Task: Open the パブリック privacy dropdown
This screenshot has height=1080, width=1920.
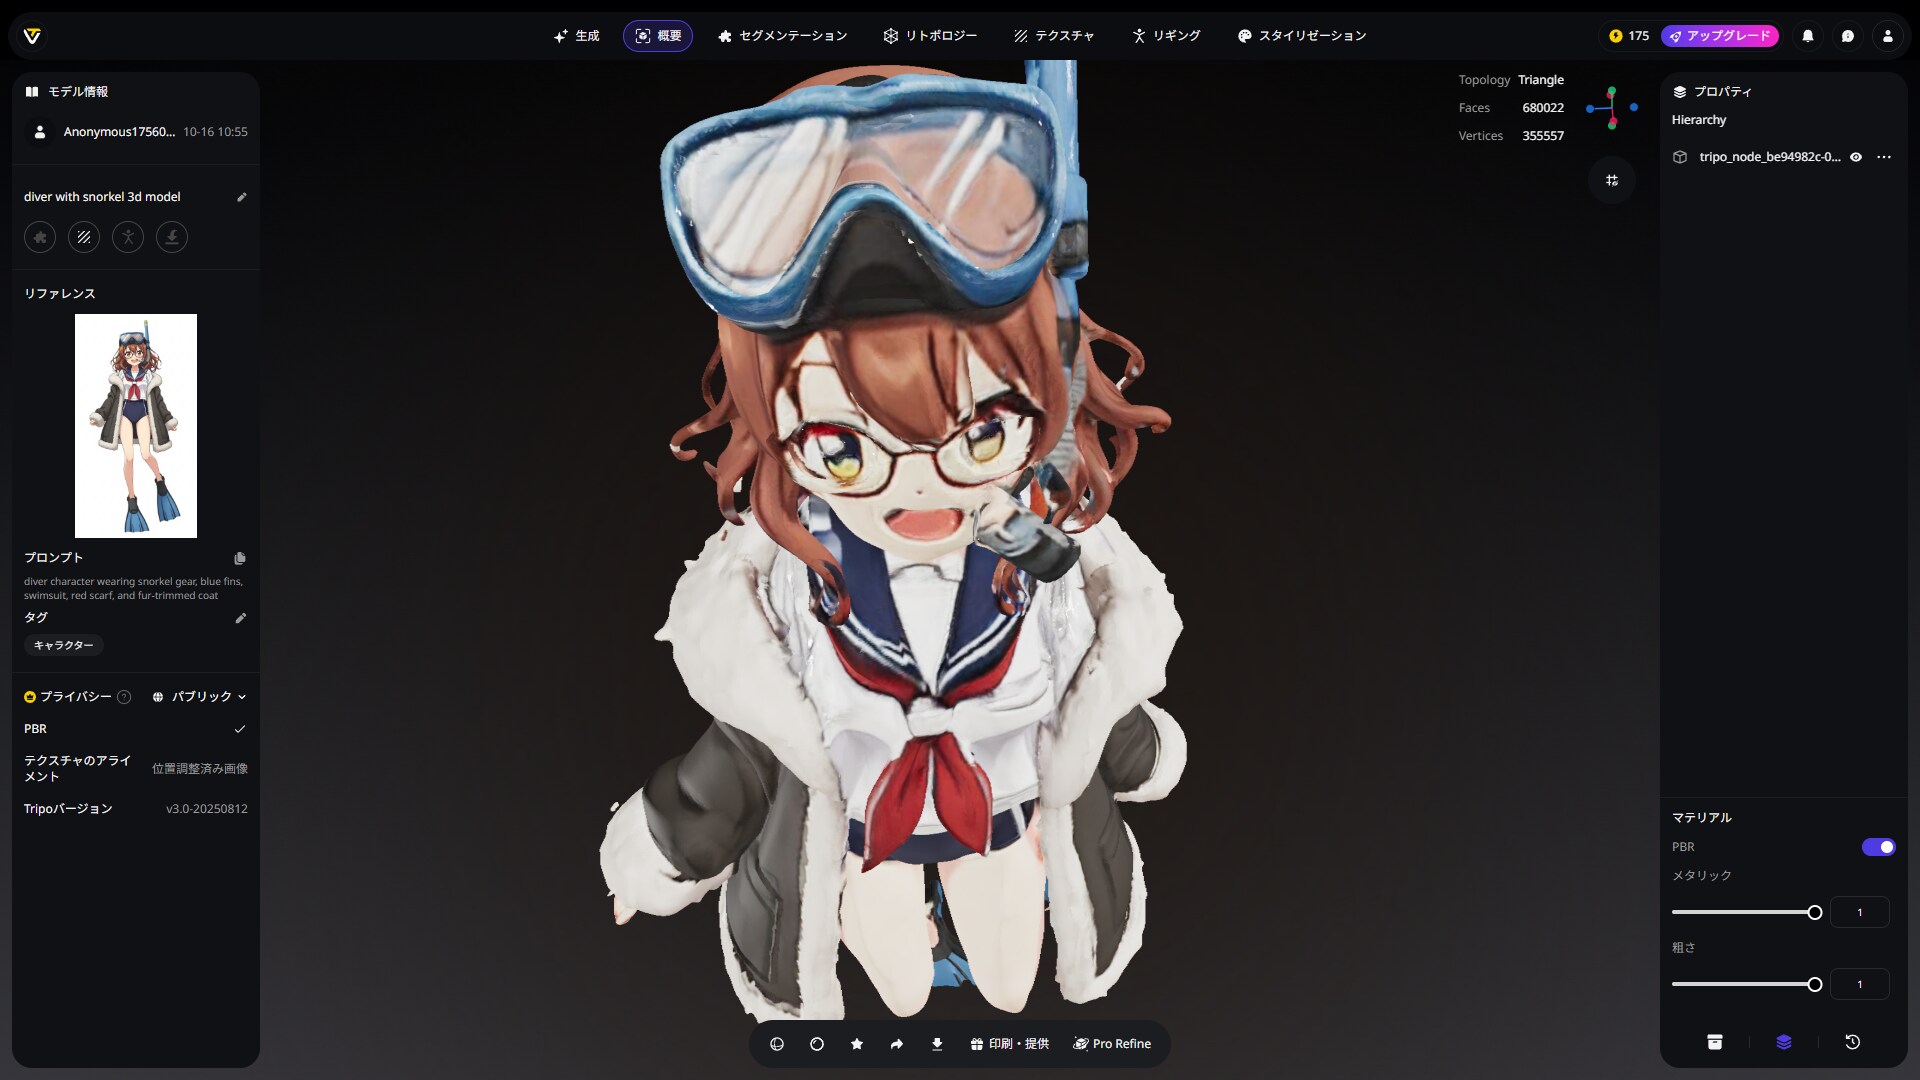Action: [200, 697]
